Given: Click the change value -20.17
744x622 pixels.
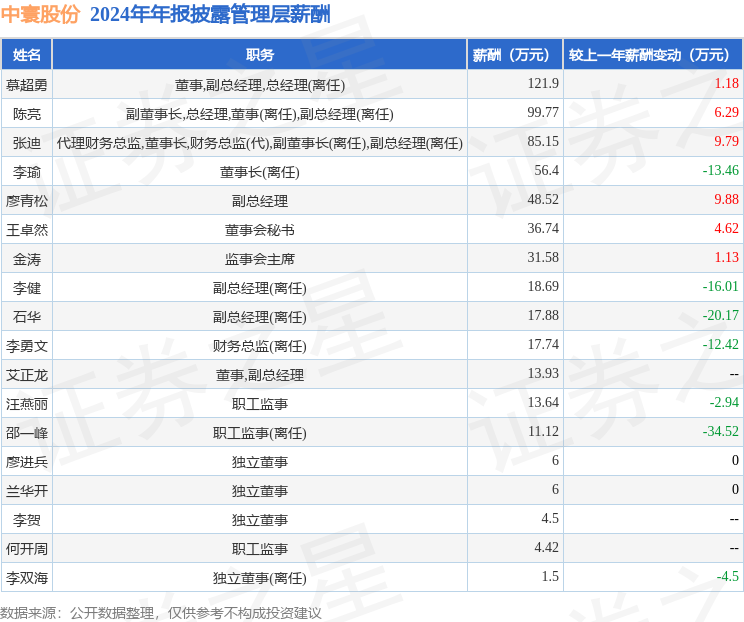Looking at the screenshot, I should coord(721,315).
